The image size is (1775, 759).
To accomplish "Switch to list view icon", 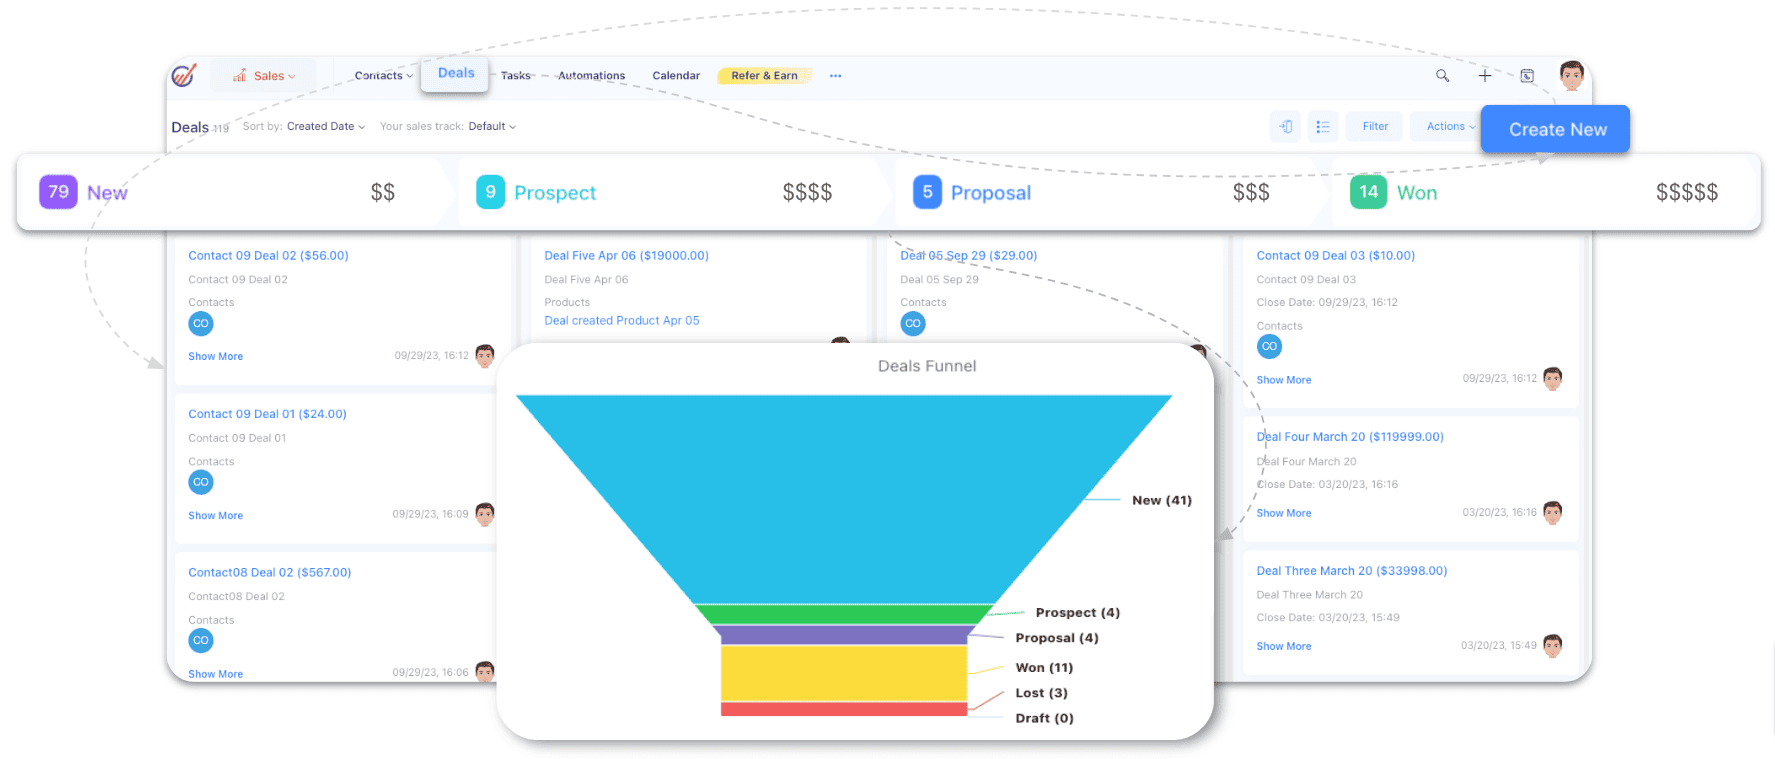I will [x=1323, y=127].
